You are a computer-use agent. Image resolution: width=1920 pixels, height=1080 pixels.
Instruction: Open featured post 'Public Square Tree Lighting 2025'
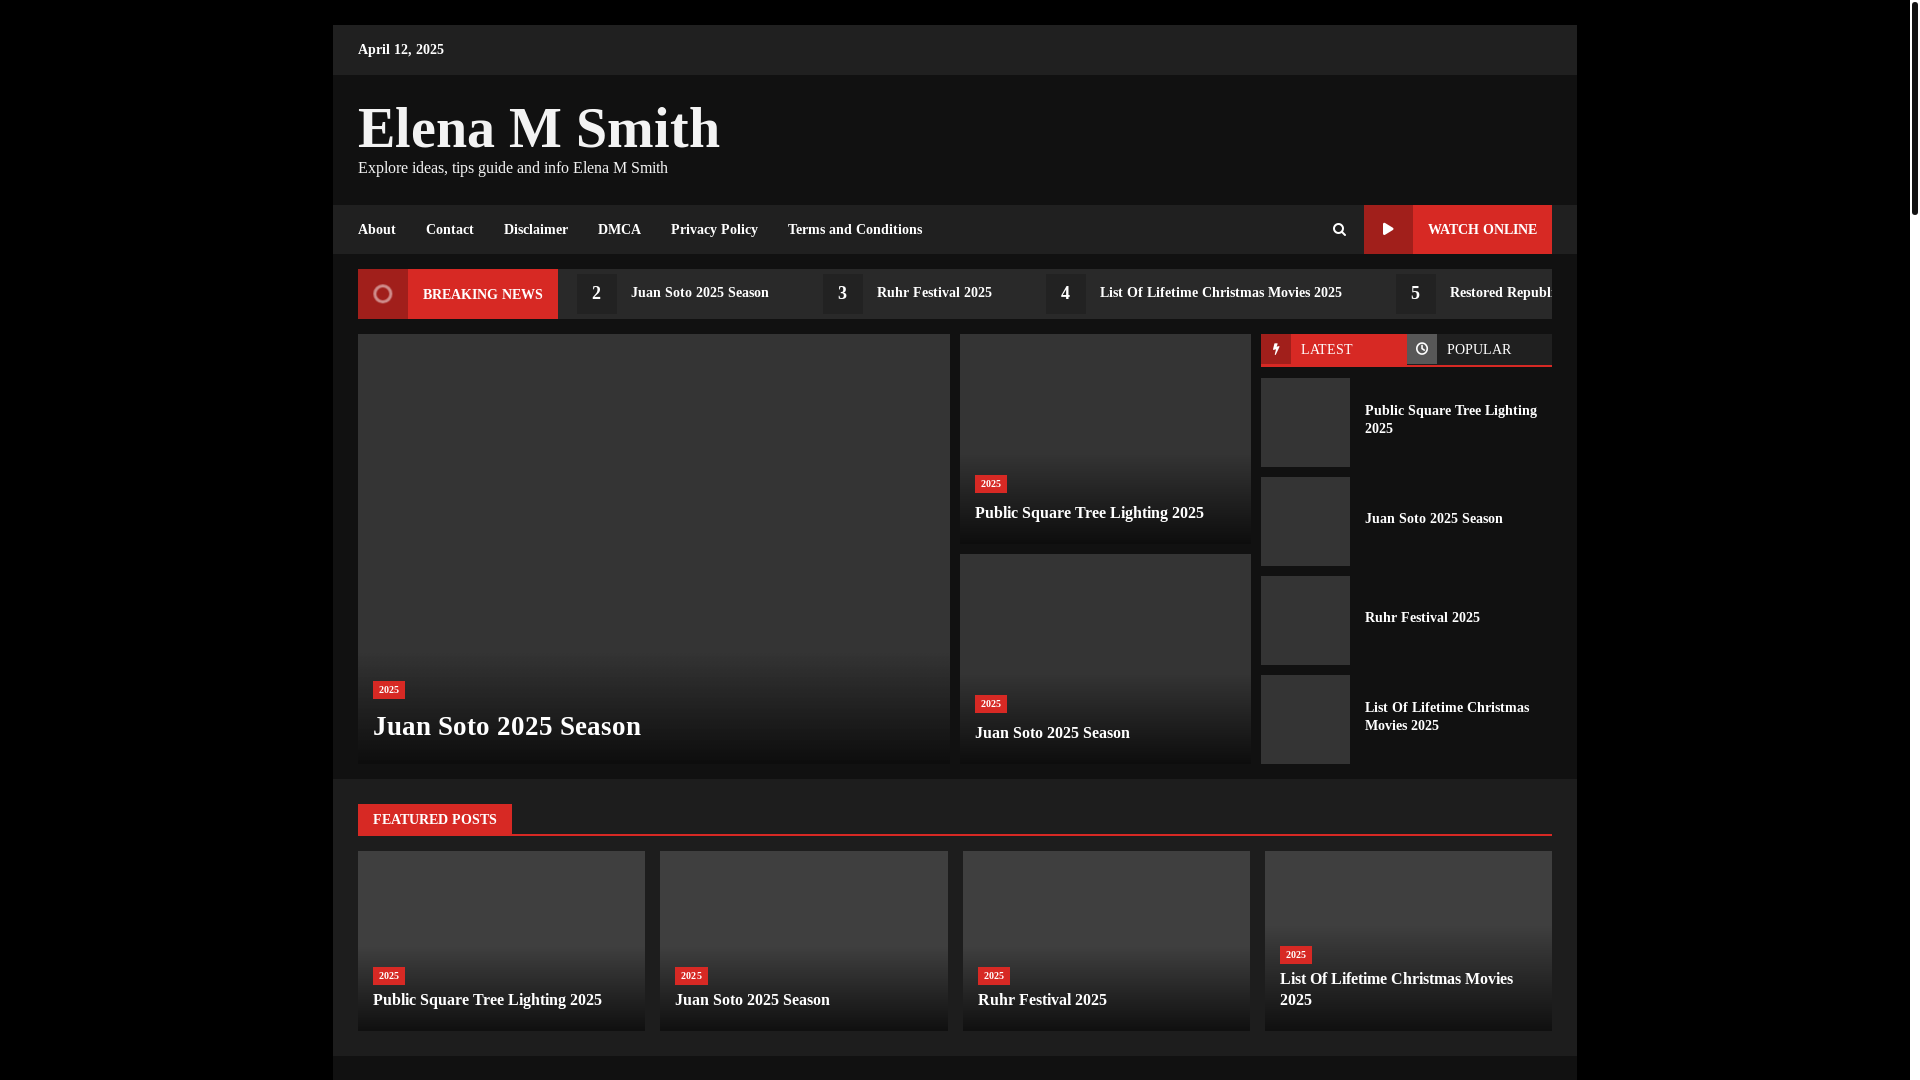click(487, 1000)
